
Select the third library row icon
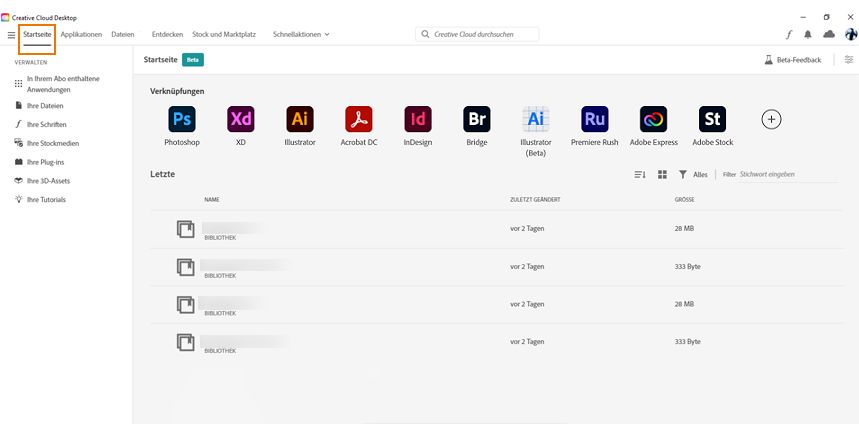tap(186, 305)
